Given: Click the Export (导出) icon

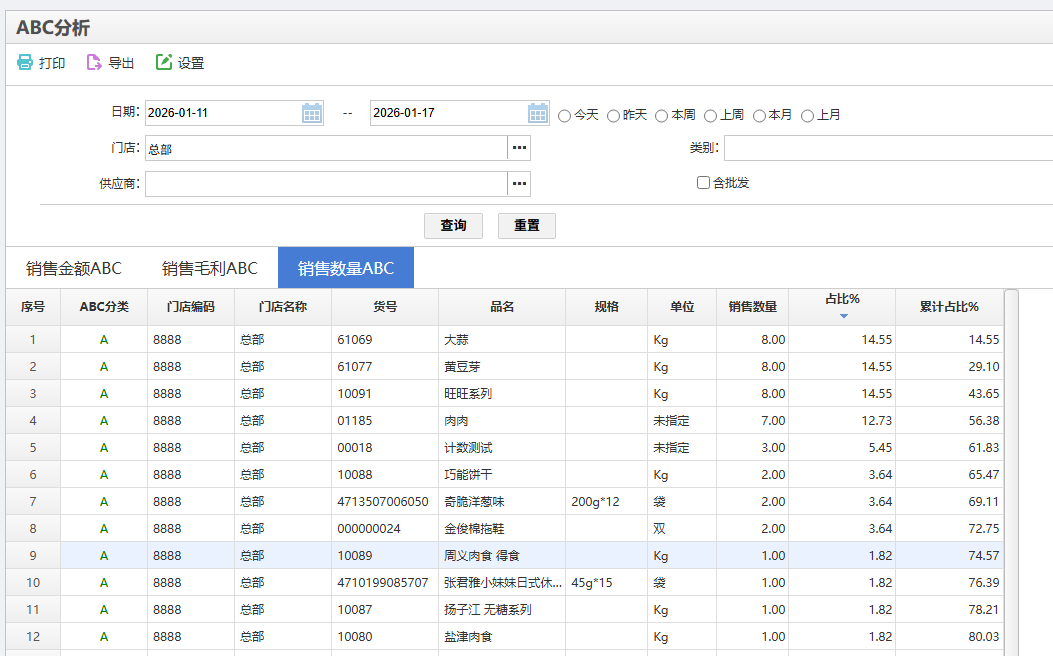Looking at the screenshot, I should click(94, 63).
